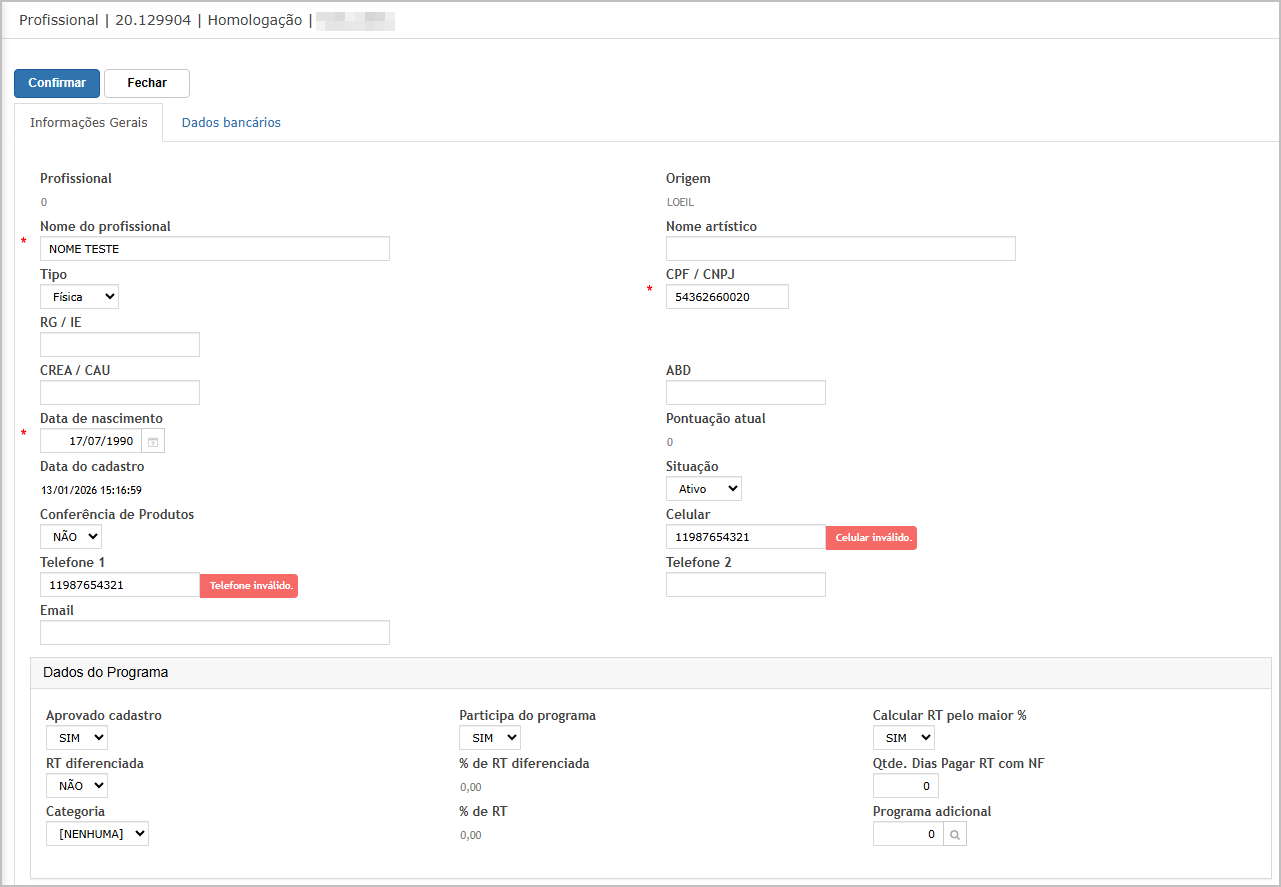Click the Programa adicional search magnifier icon
The height and width of the screenshot is (887, 1281).
[955, 834]
